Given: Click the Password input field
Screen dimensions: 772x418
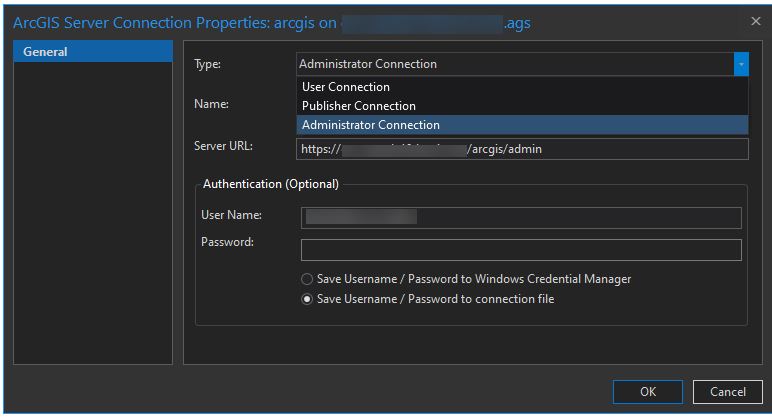Looking at the screenshot, I should [521, 250].
